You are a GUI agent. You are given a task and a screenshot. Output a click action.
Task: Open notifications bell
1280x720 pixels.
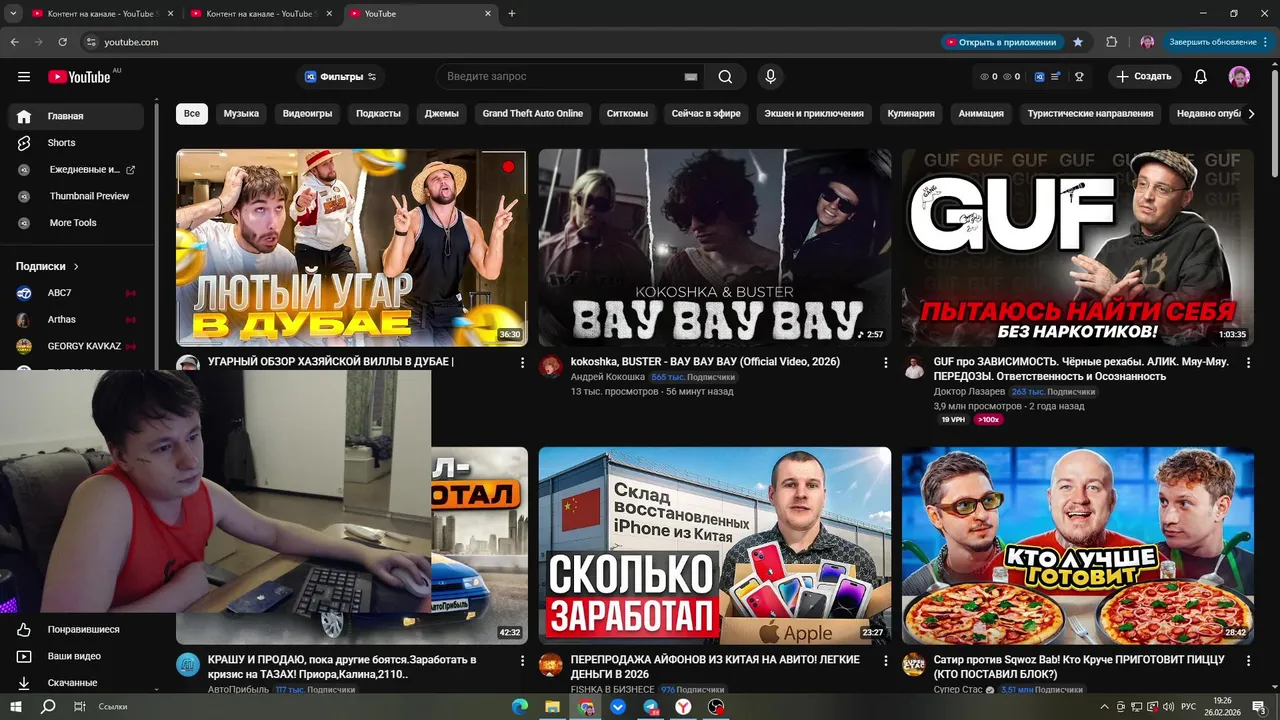1201,77
